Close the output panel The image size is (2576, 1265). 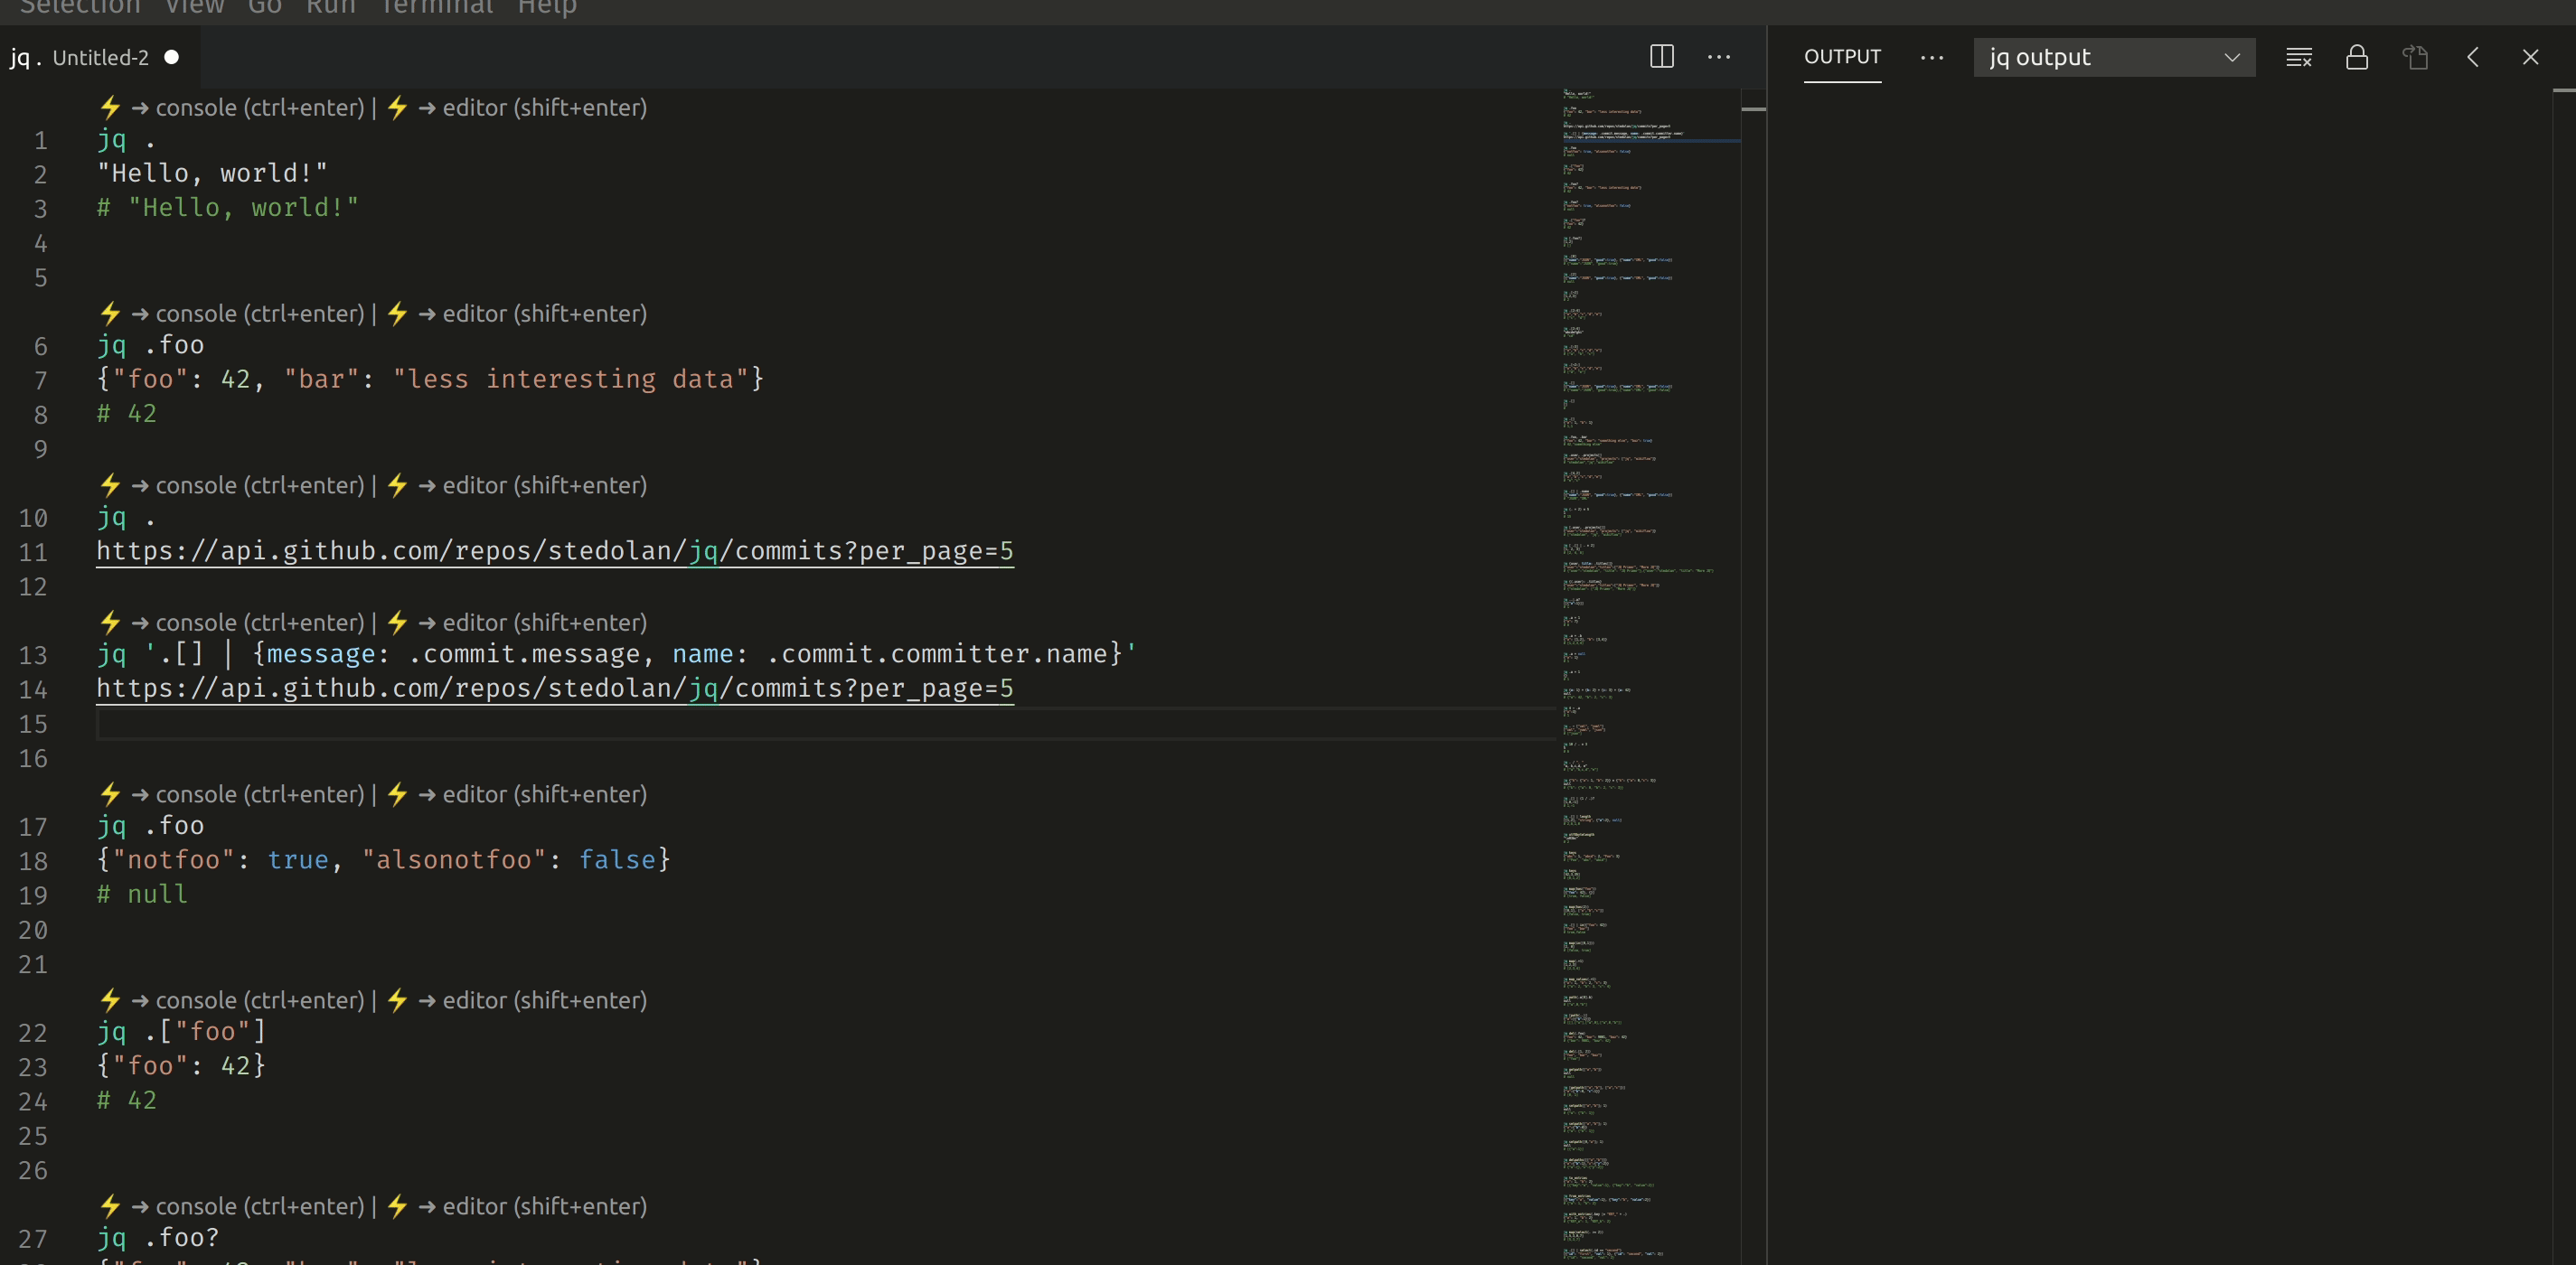(2530, 57)
